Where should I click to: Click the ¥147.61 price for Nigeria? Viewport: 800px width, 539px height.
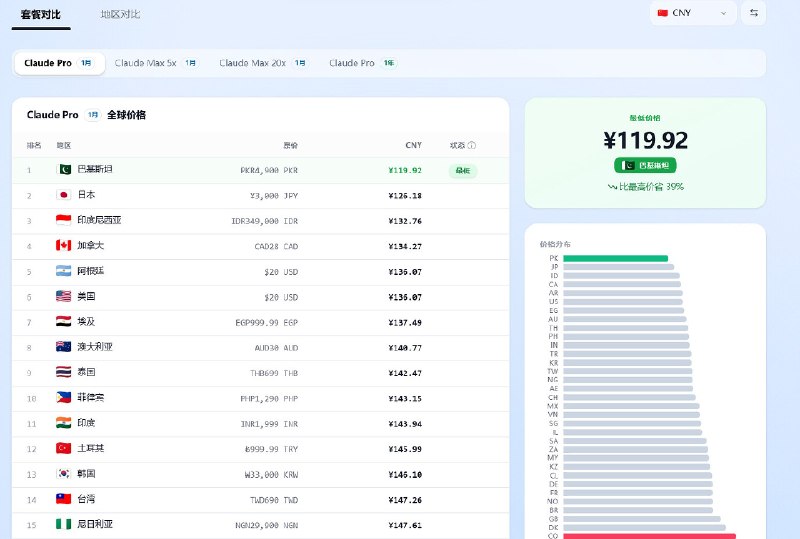tap(405, 525)
